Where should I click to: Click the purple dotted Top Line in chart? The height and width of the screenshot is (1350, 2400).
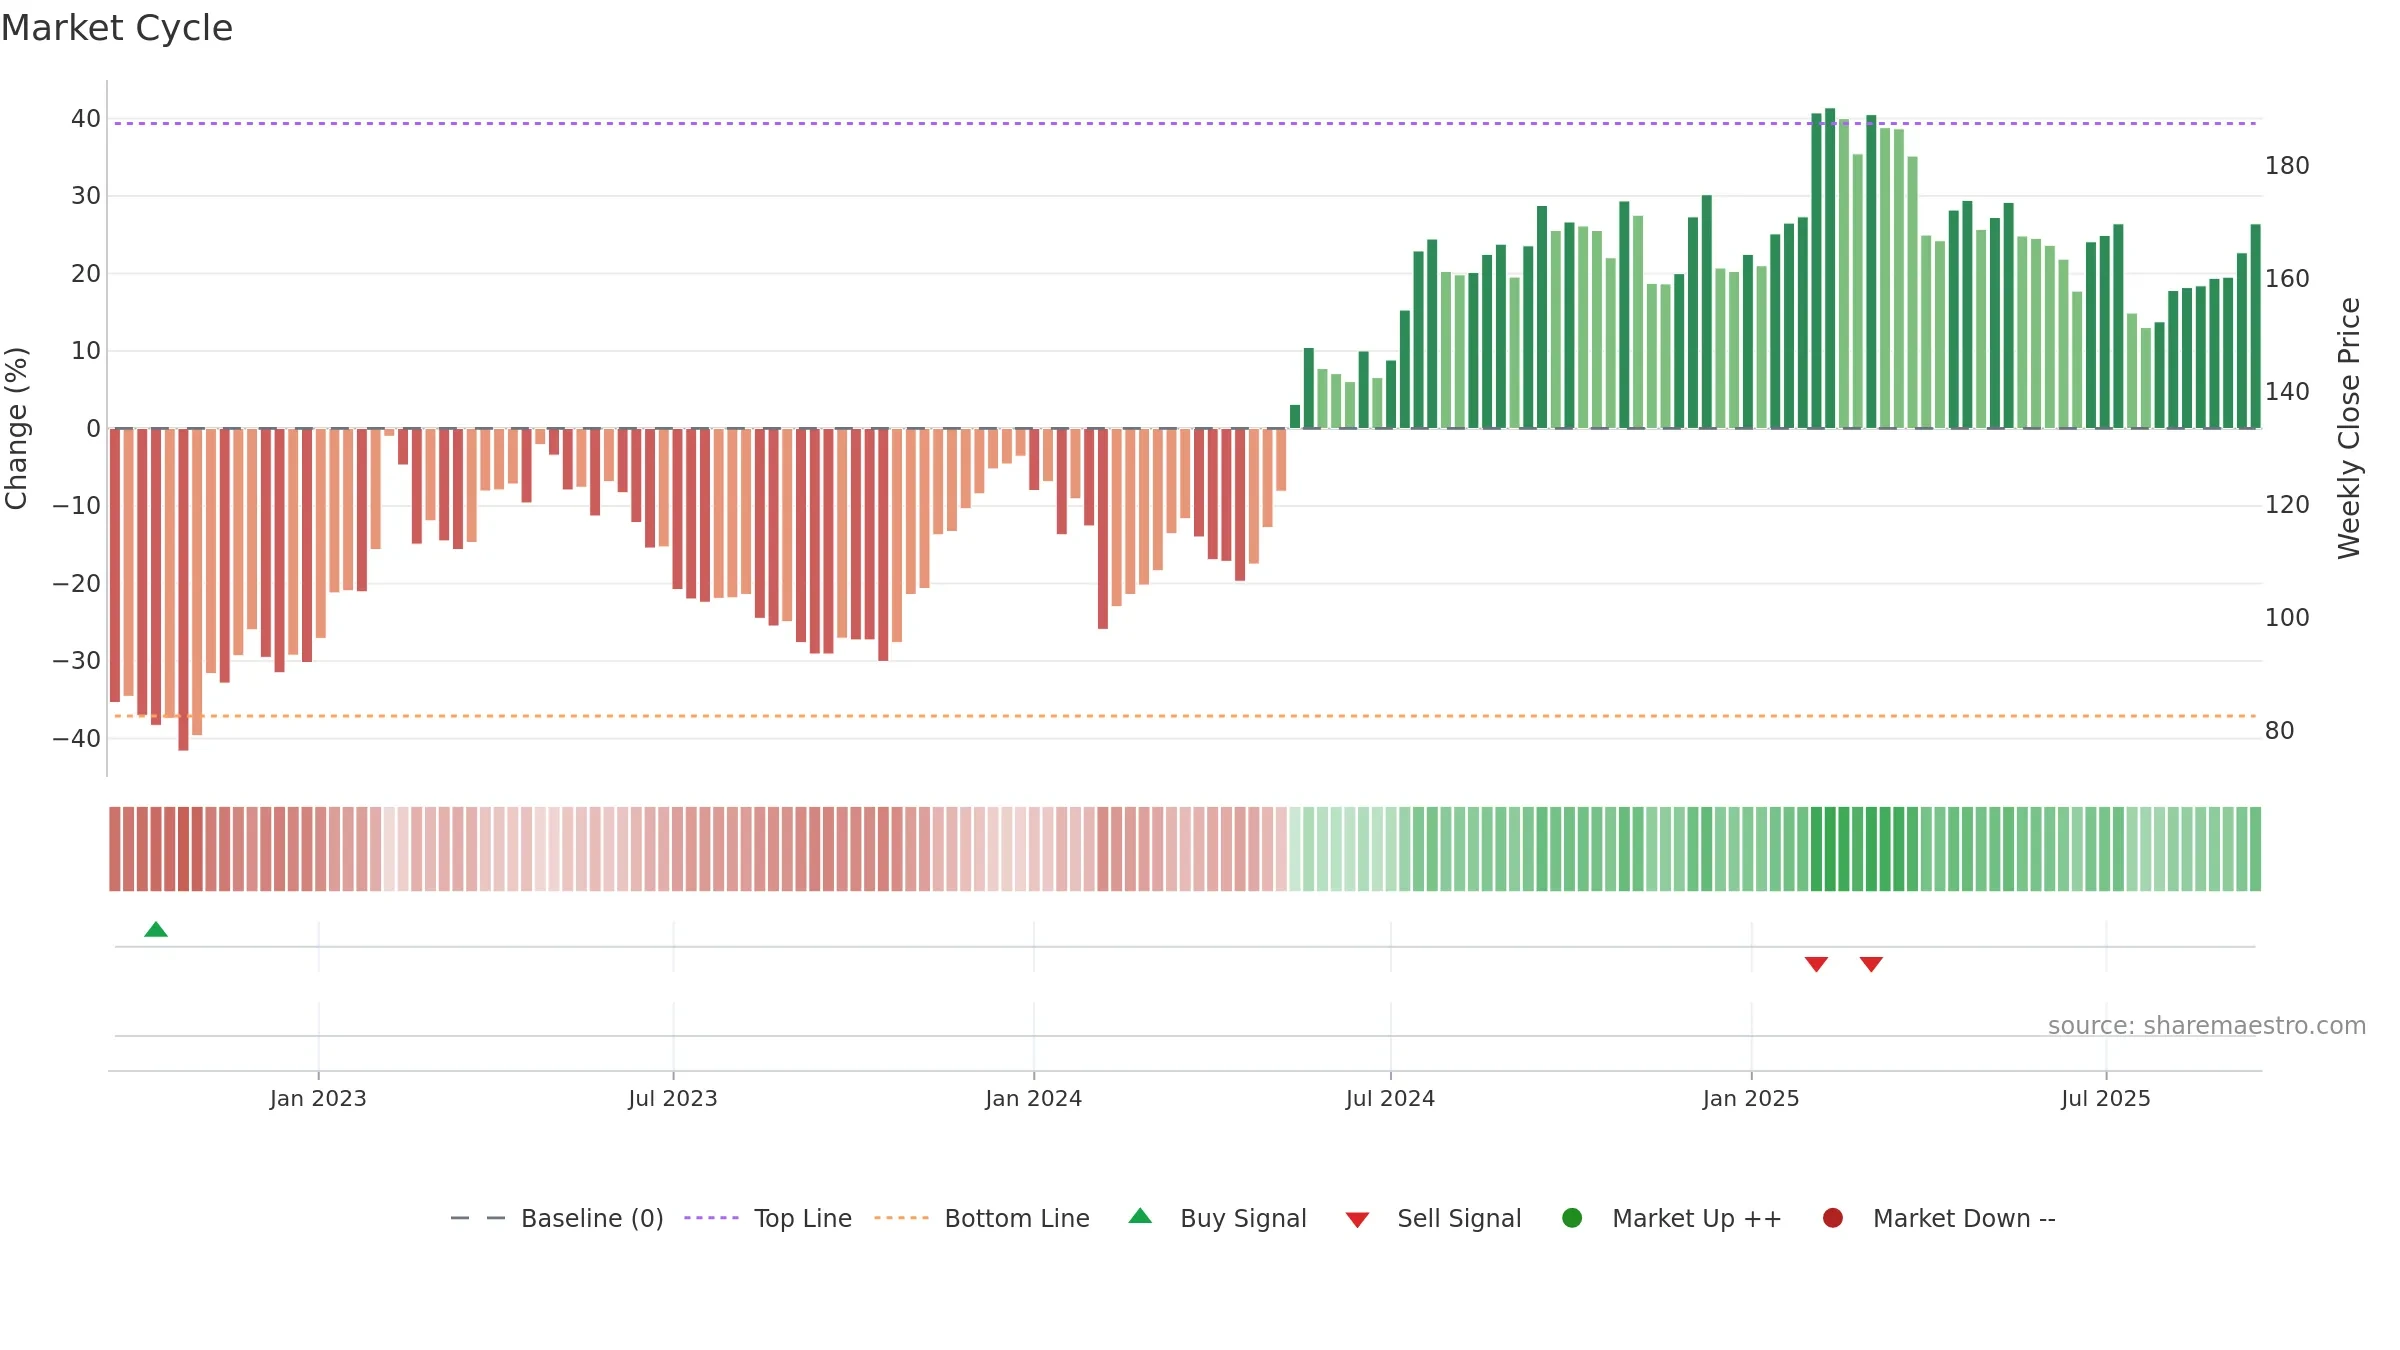1185,124
